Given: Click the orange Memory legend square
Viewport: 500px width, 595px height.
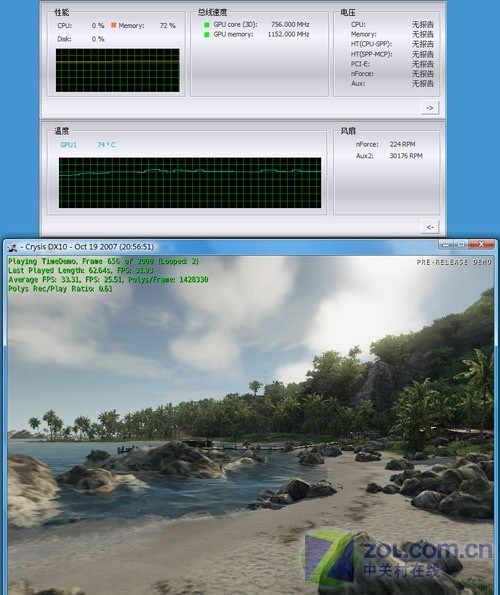Looking at the screenshot, I should [113, 25].
